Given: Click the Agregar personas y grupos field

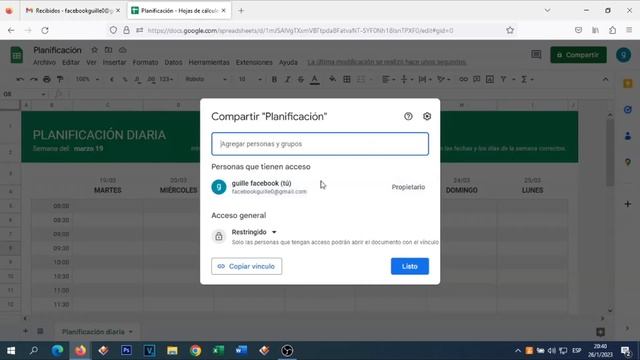Looking at the screenshot, I should pyautogui.click(x=320, y=144).
